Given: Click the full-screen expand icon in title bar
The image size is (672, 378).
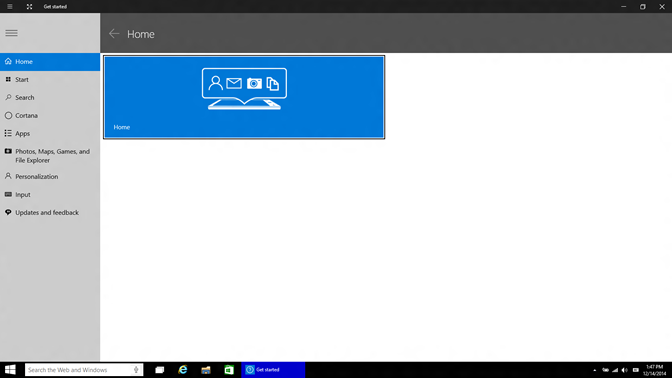Looking at the screenshot, I should click(x=29, y=6).
